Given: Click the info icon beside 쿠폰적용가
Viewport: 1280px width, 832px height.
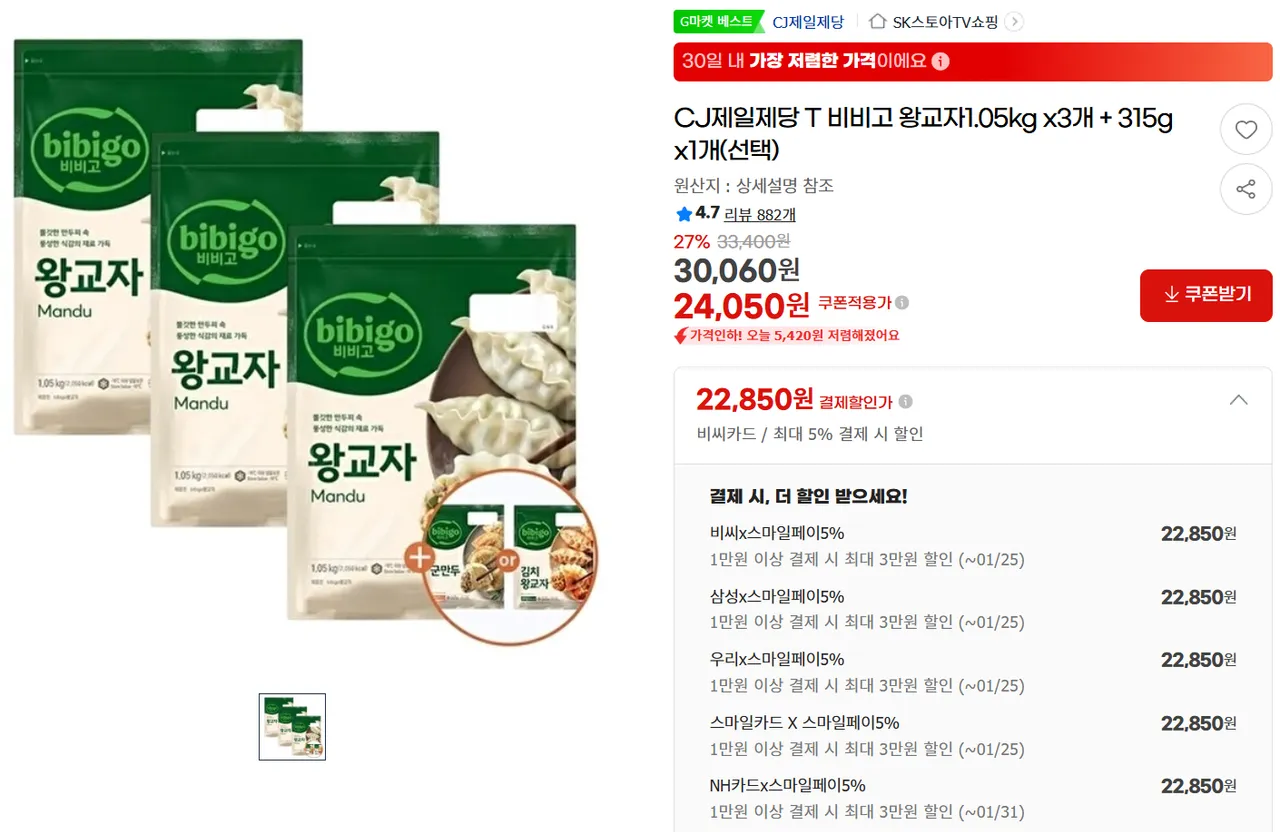Looking at the screenshot, I should 902,303.
